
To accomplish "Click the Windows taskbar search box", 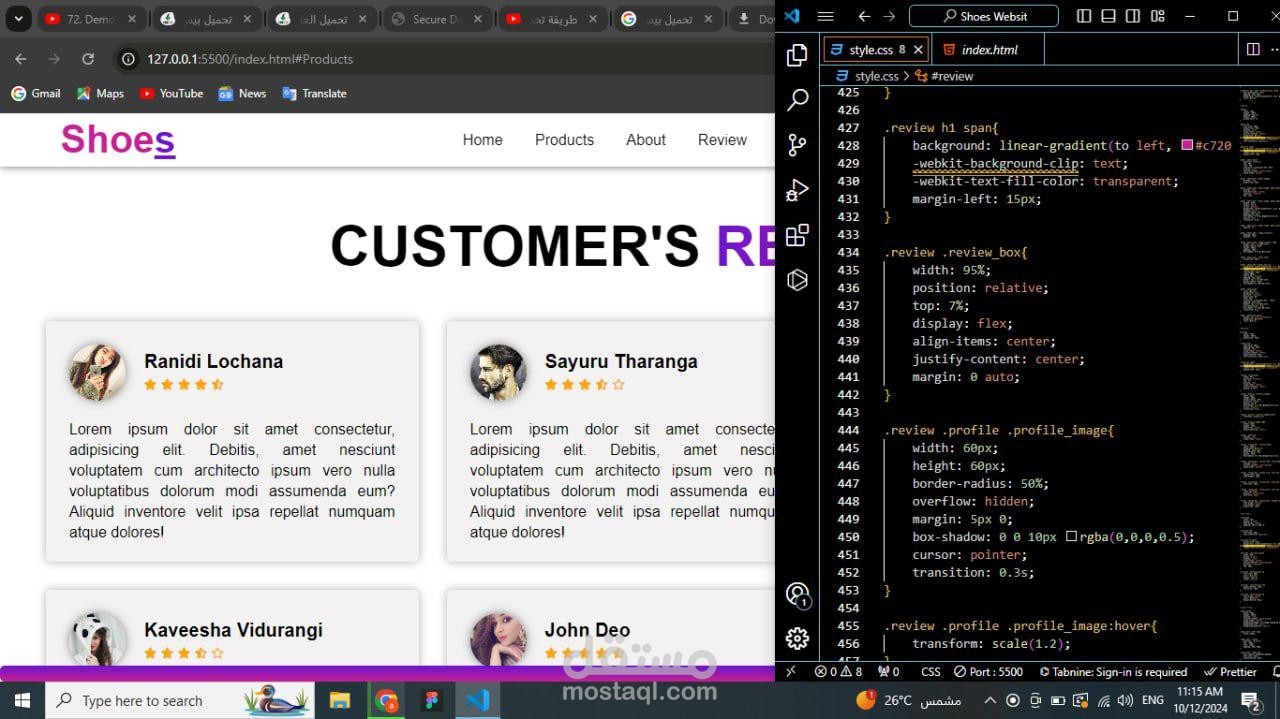I will pyautogui.click(x=180, y=700).
